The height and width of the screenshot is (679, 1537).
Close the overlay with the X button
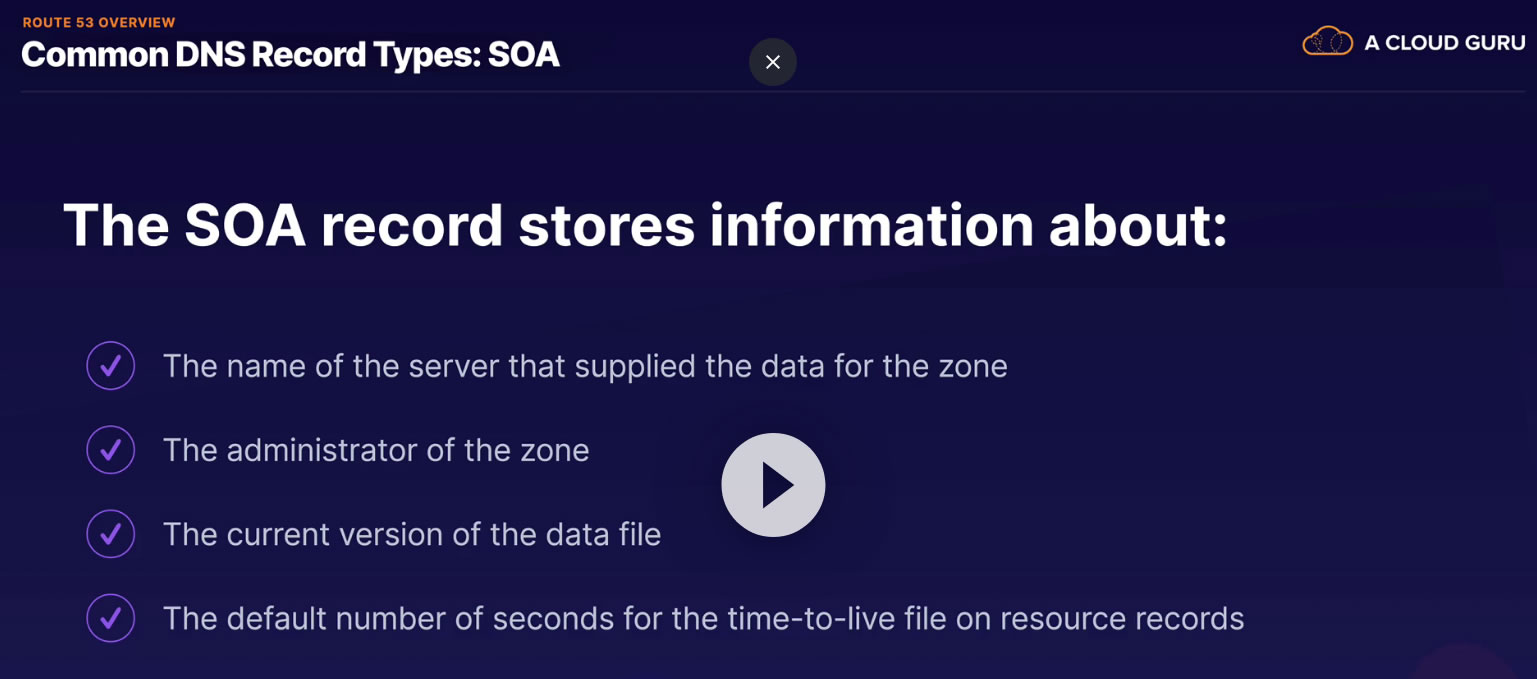pos(773,62)
